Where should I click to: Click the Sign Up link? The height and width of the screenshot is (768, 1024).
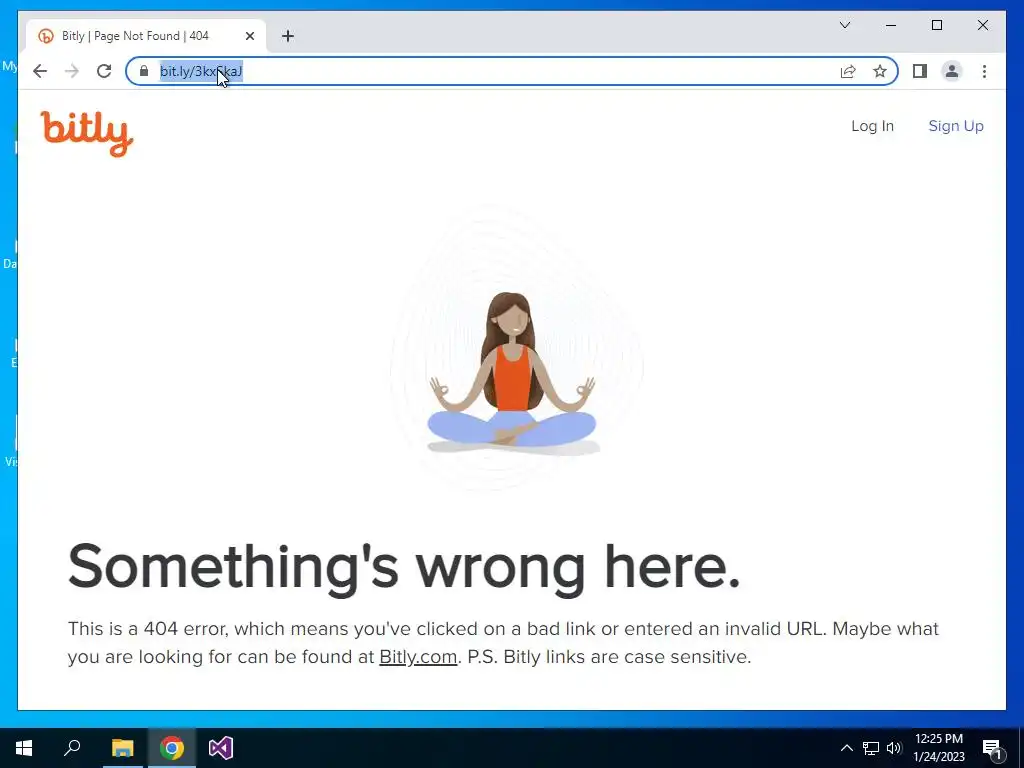pos(956,126)
